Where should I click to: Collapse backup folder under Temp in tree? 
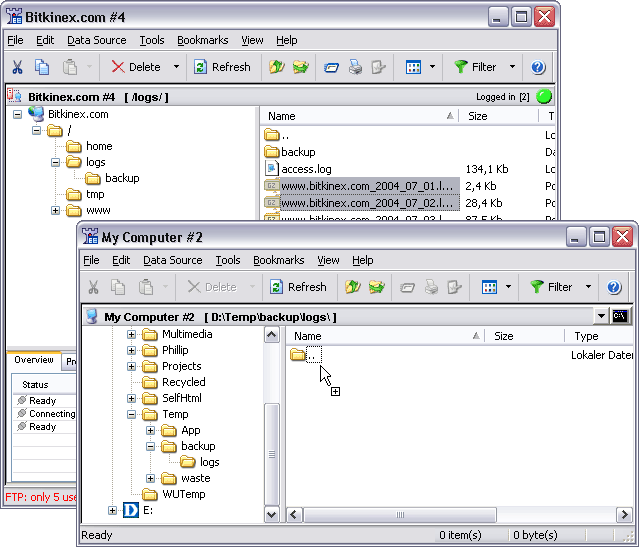coord(150,446)
